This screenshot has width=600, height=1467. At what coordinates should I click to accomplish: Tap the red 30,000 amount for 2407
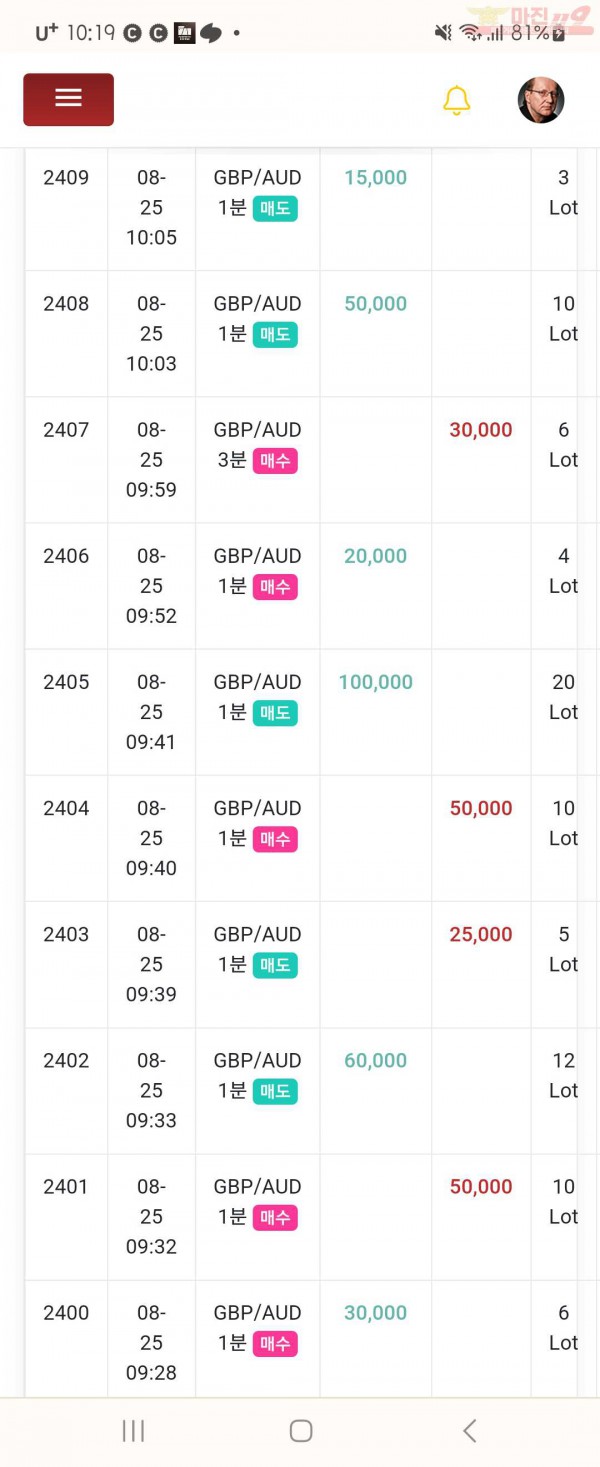pyautogui.click(x=481, y=430)
